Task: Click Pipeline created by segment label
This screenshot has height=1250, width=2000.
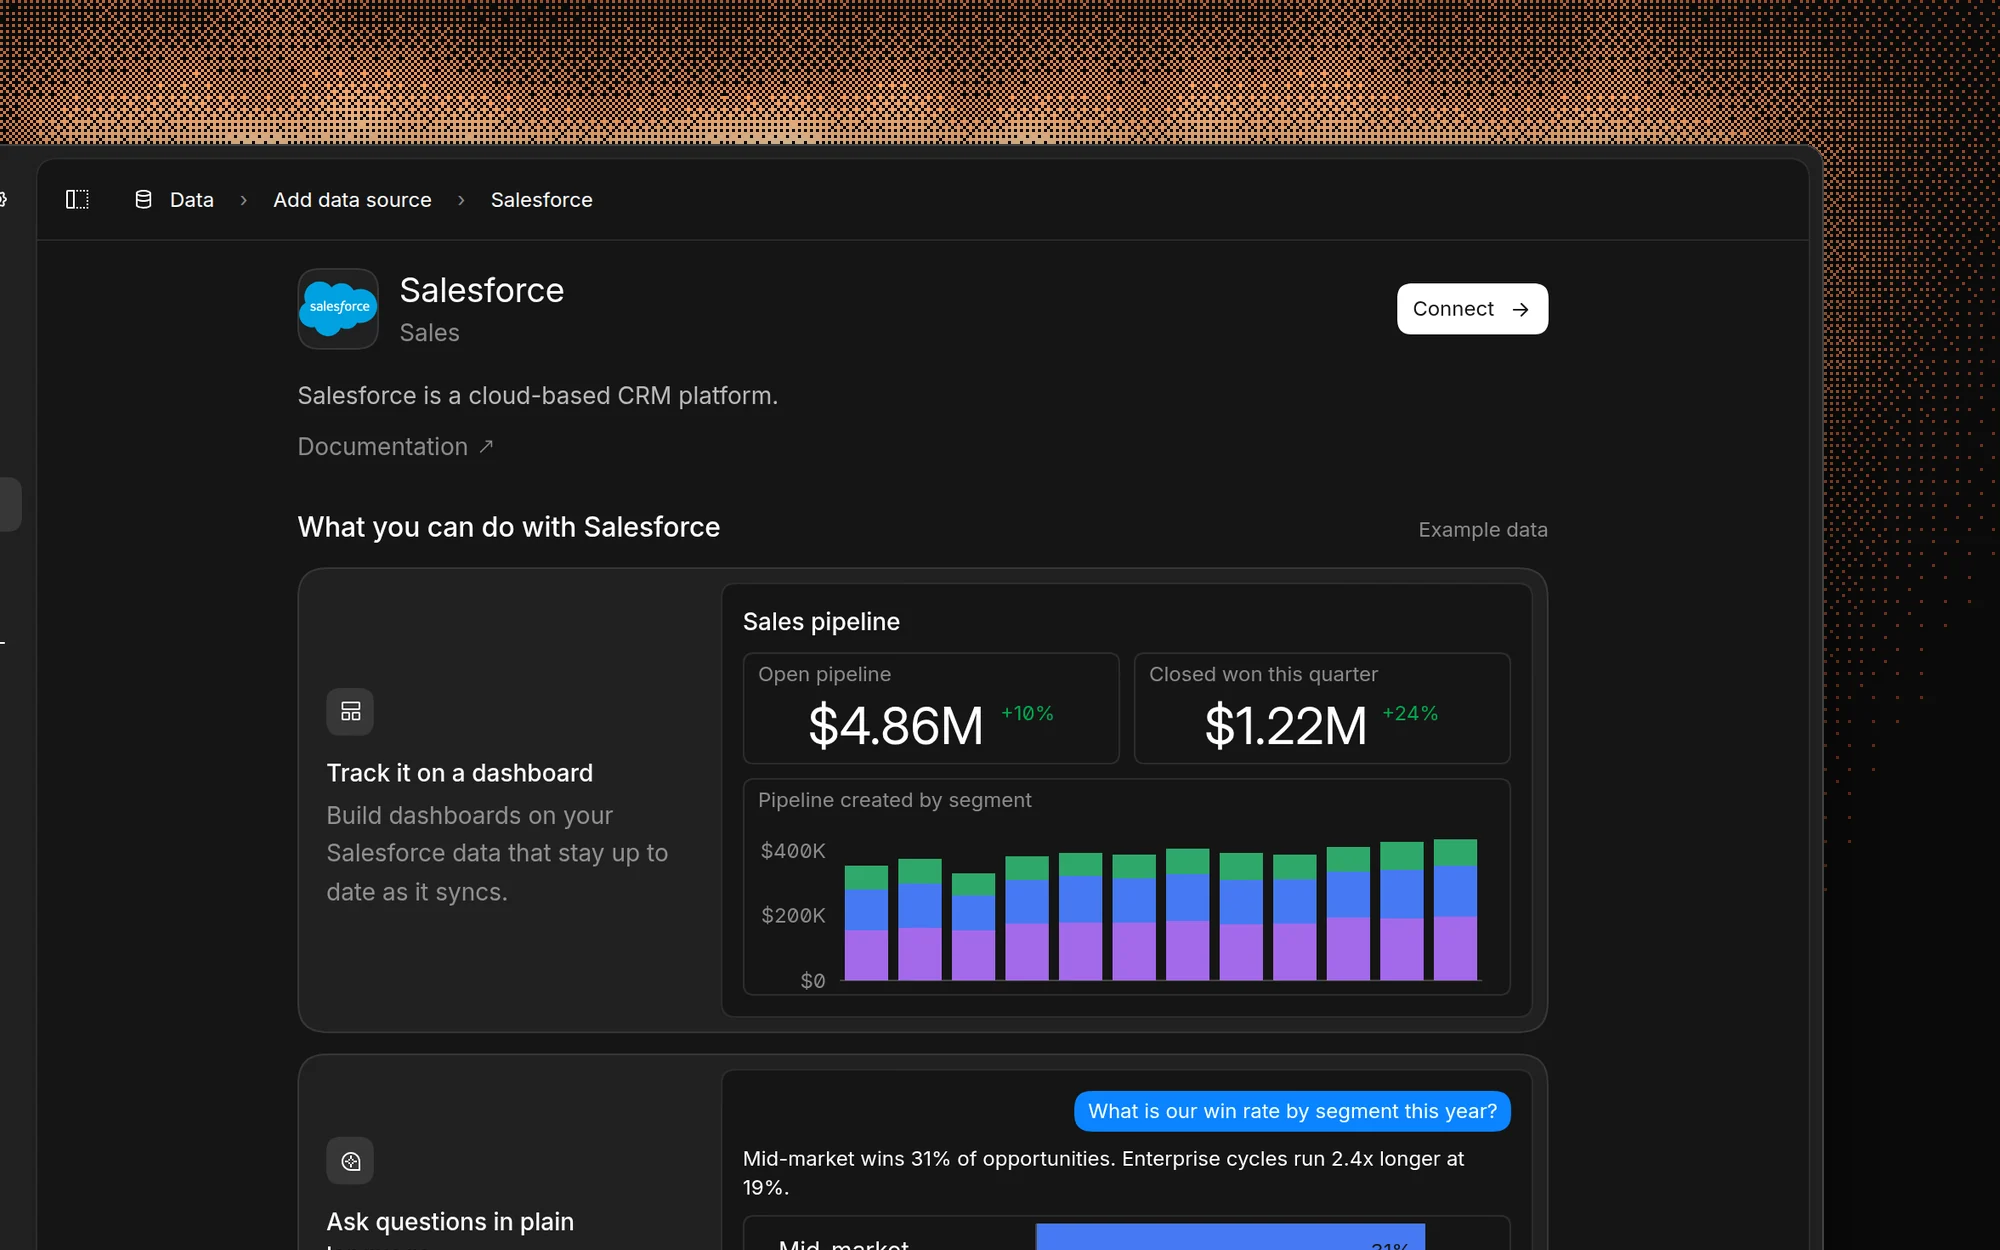Action: pos(894,800)
